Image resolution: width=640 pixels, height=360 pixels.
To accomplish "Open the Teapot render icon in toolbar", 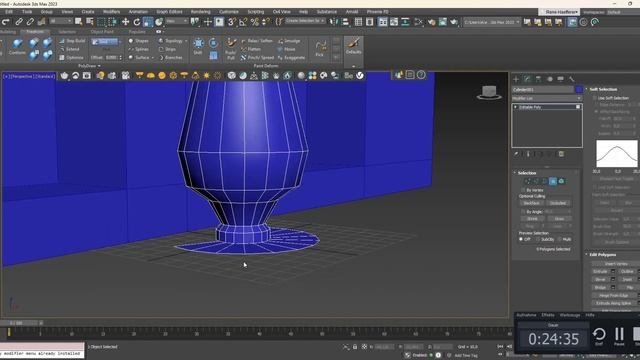I will (x=453, y=22).
